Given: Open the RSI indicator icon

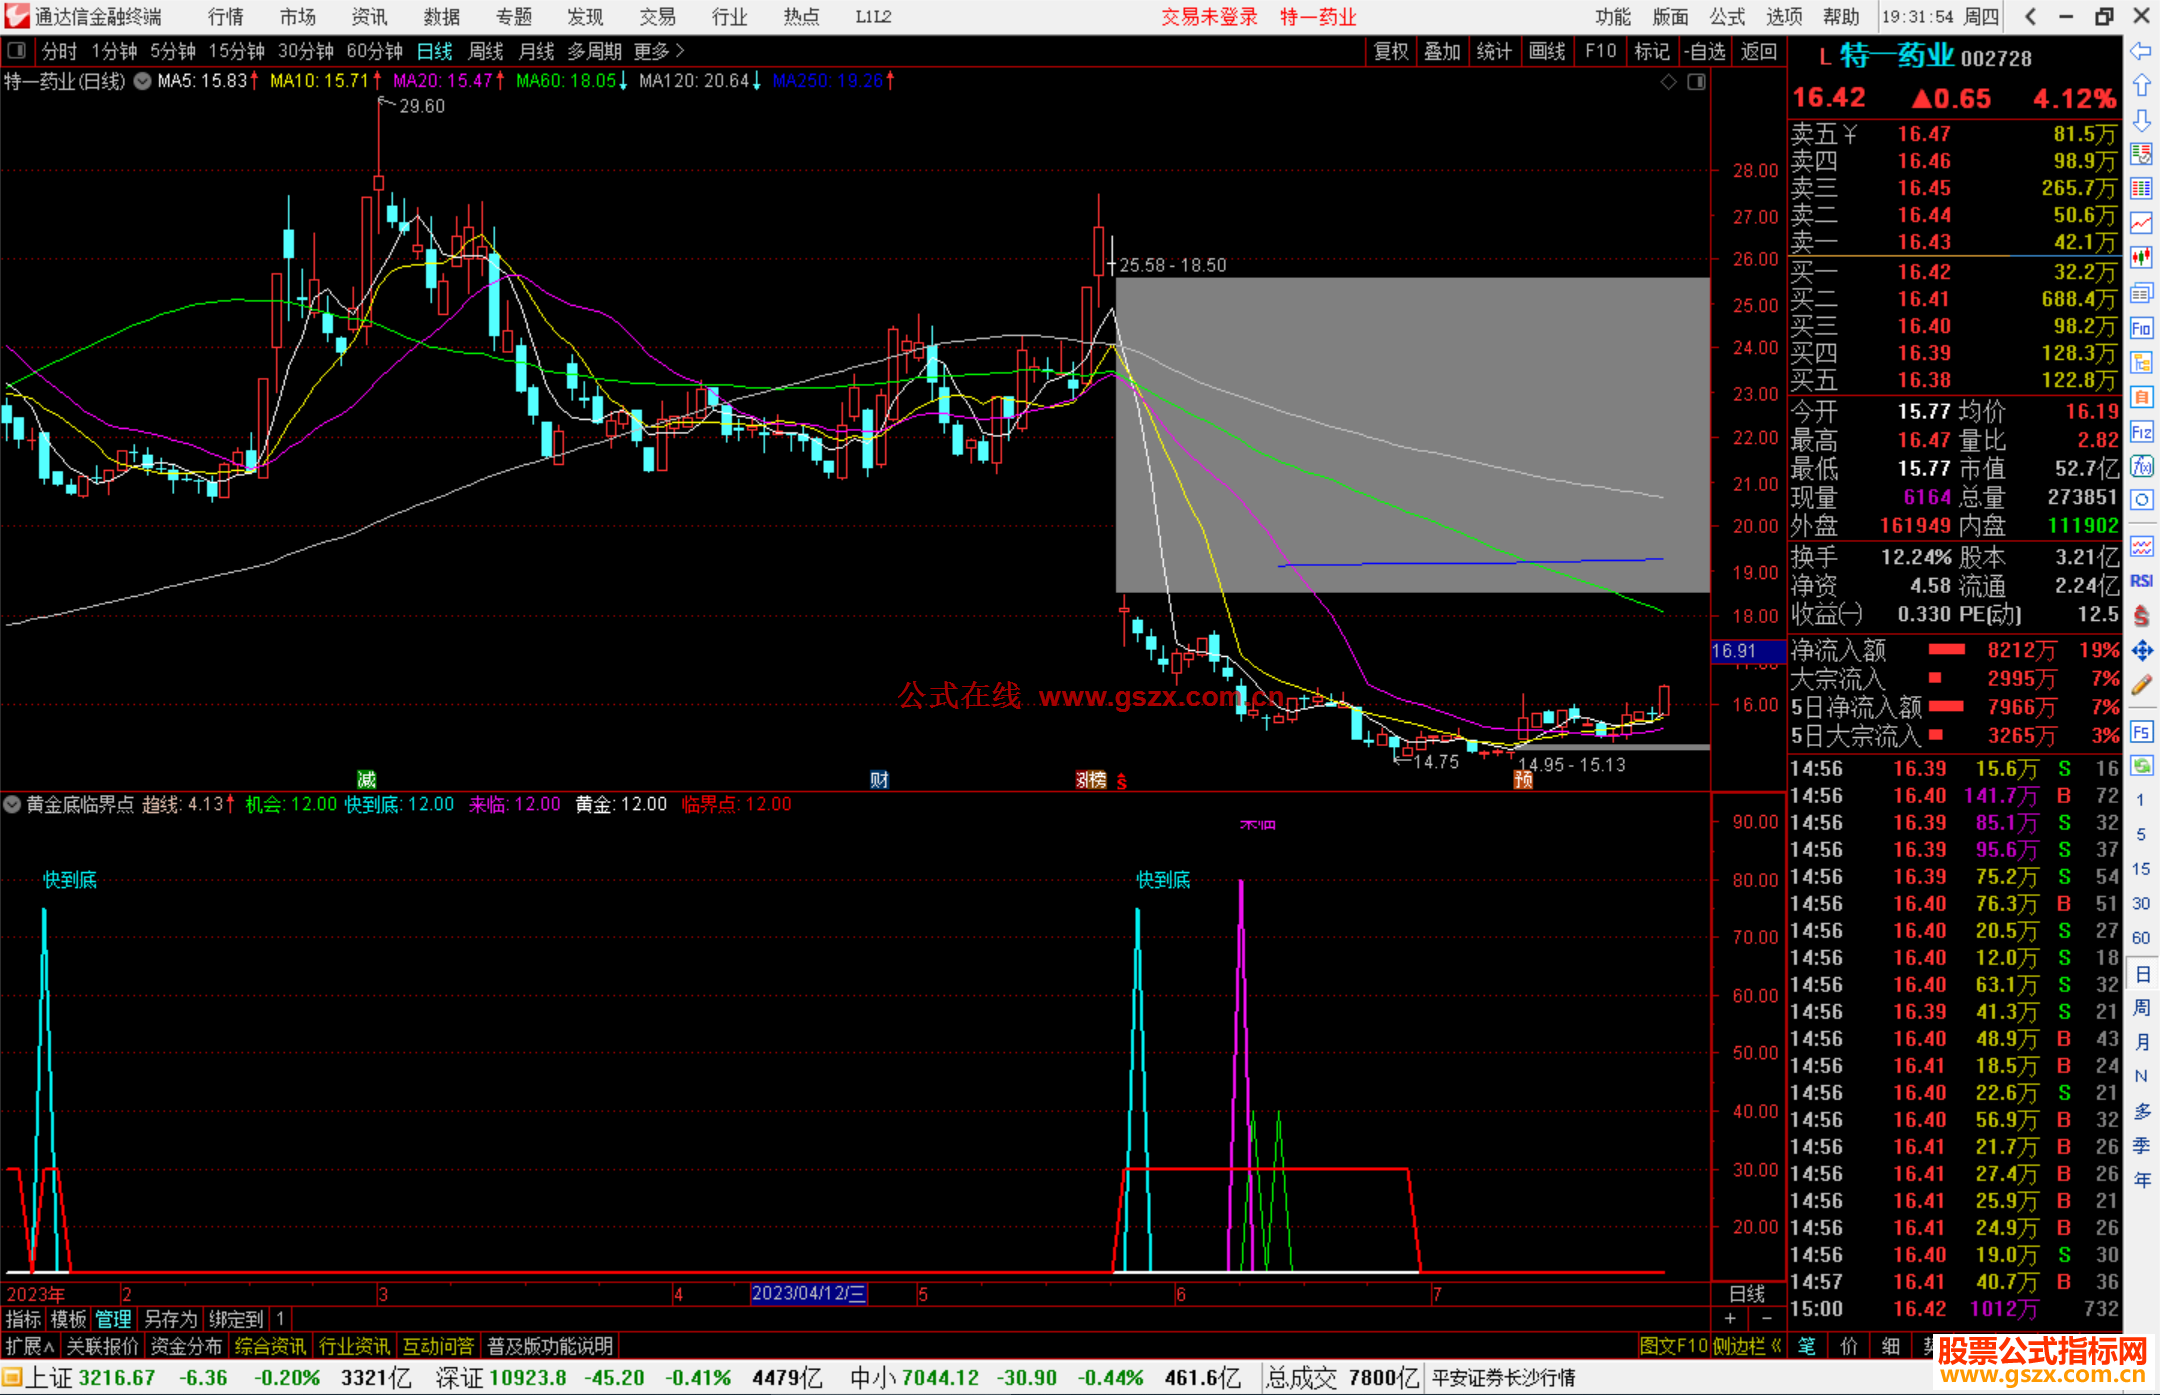Looking at the screenshot, I should pos(2141,581).
